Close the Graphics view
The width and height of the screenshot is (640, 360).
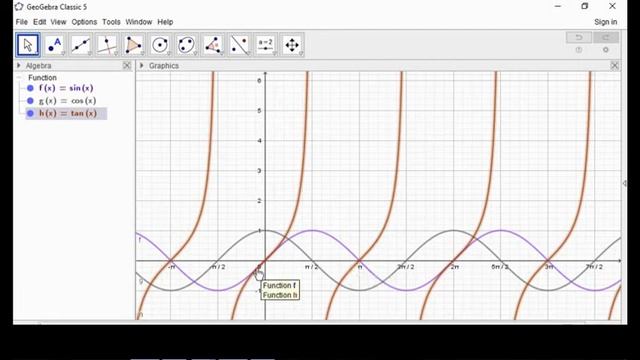tap(614, 65)
